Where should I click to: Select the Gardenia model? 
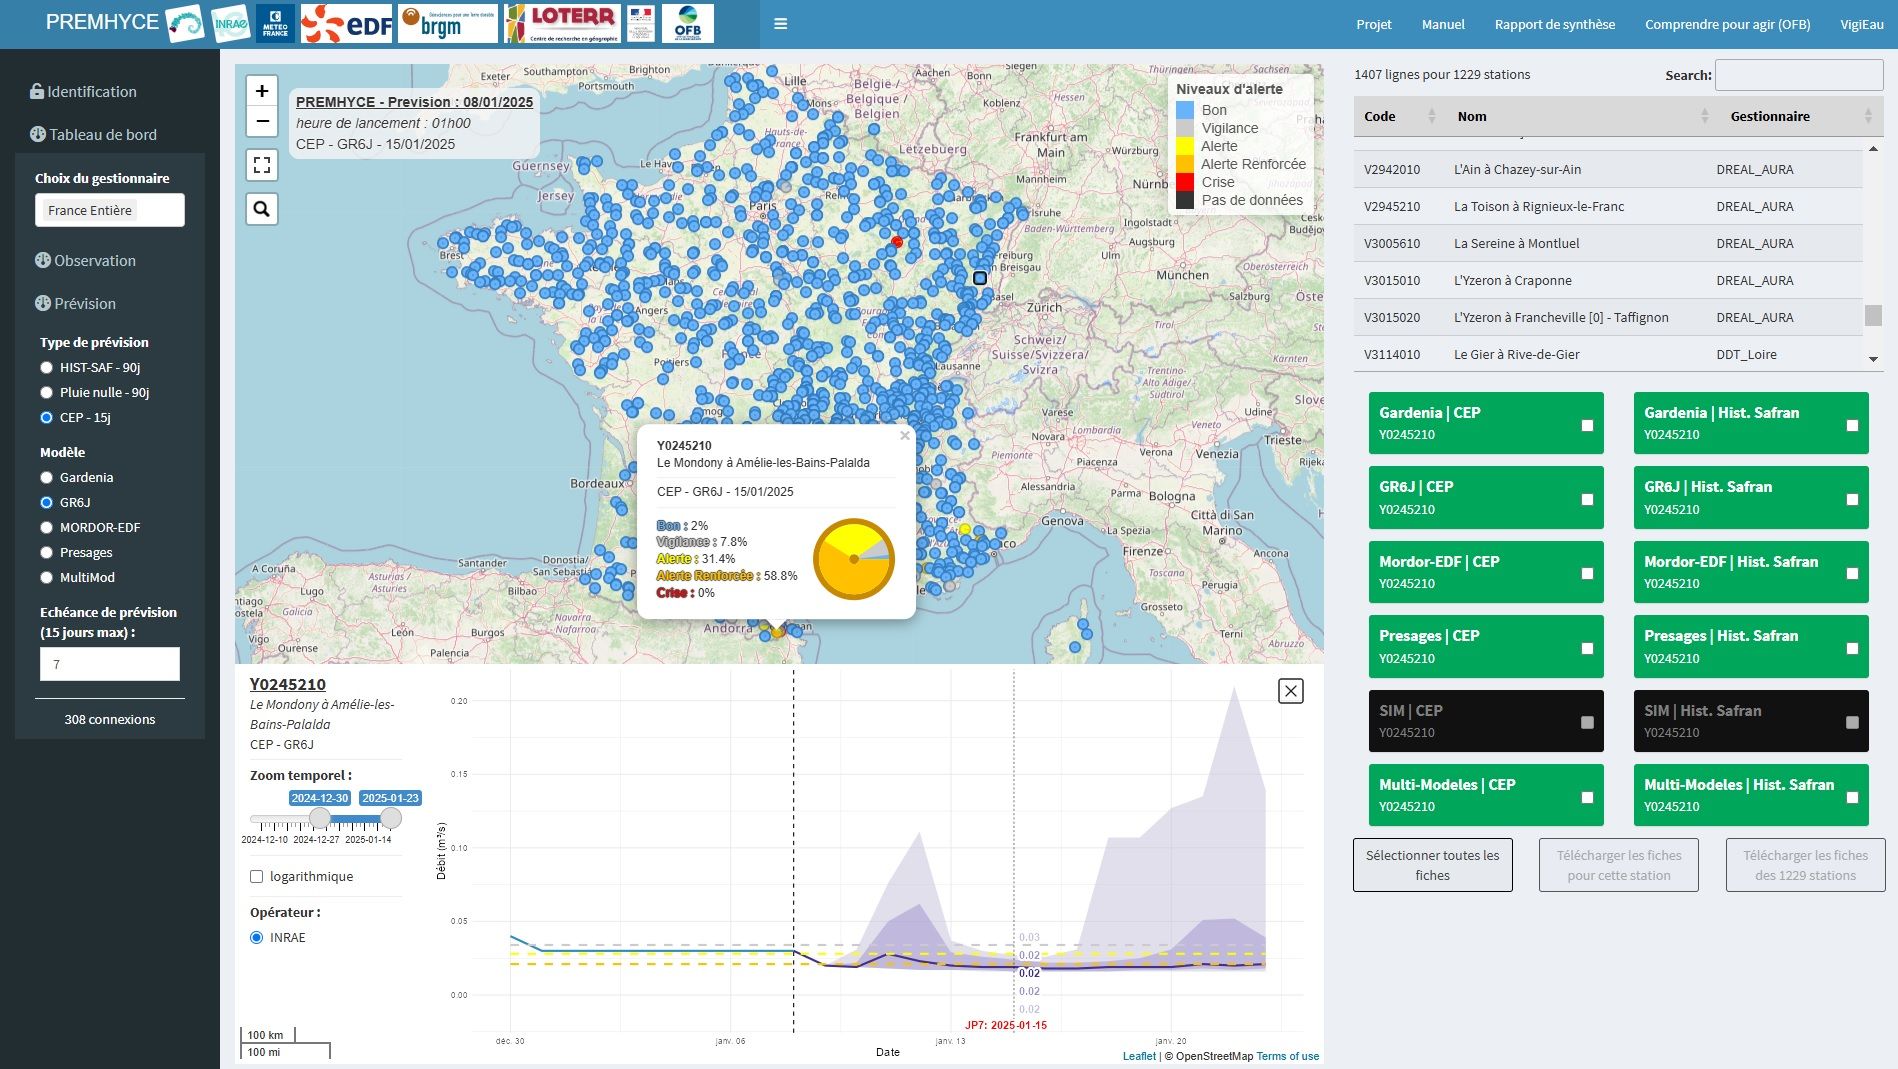(46, 477)
